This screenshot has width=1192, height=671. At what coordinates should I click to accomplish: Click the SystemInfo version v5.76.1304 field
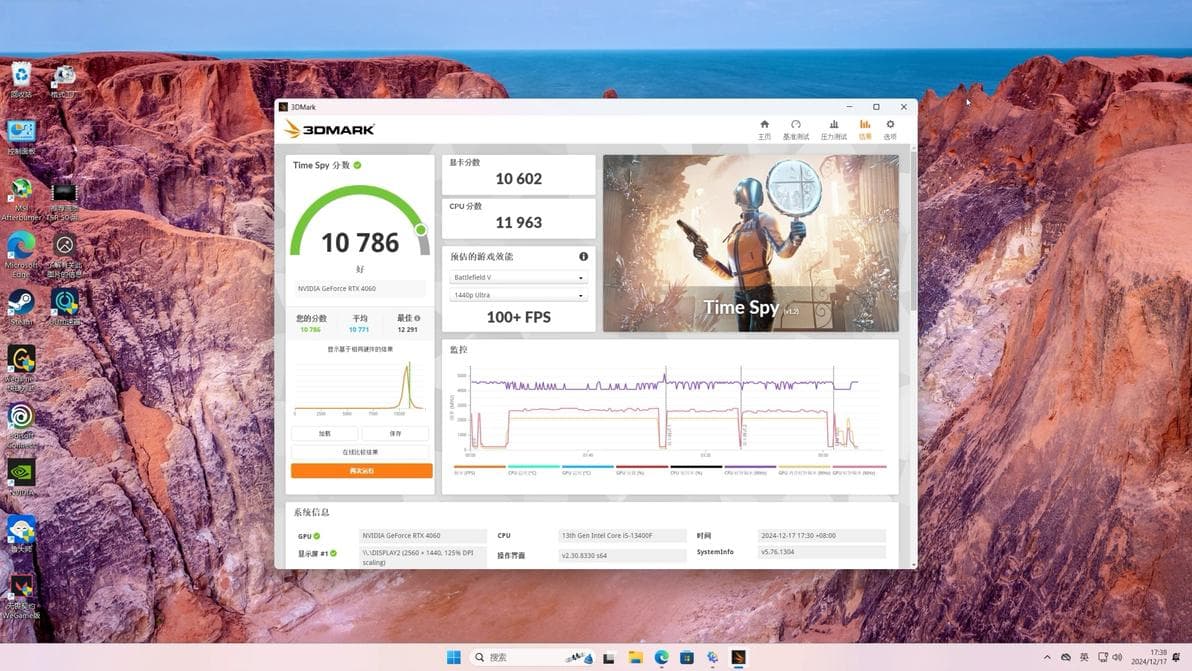(x=822, y=552)
